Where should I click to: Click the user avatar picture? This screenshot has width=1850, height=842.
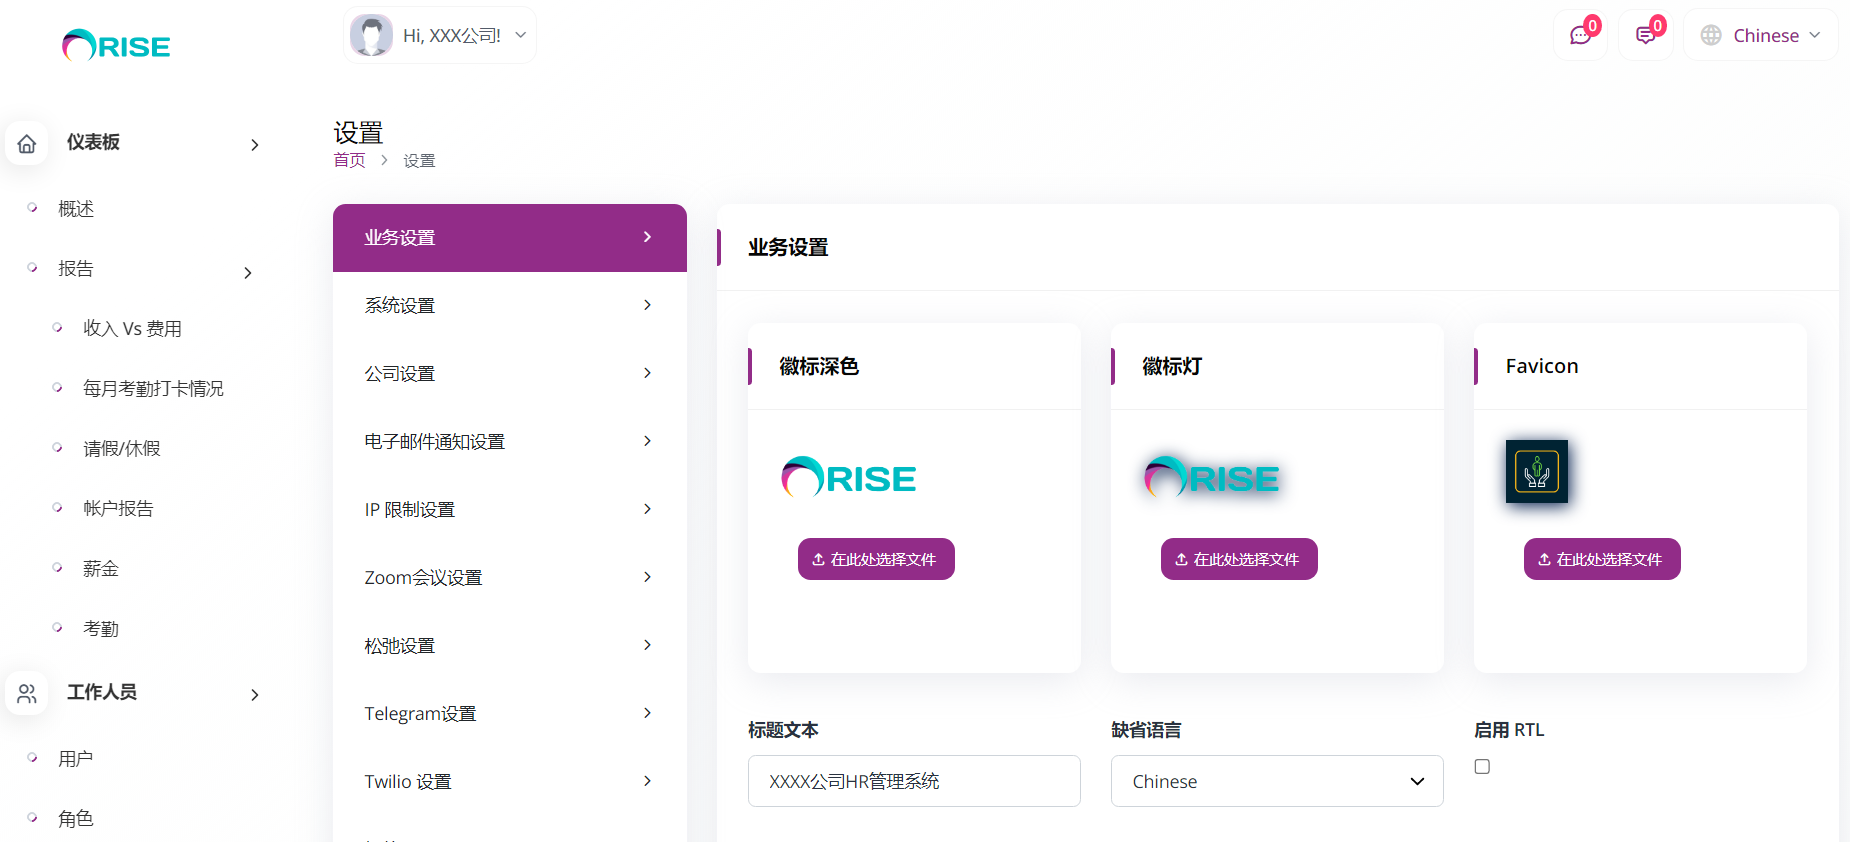coord(371,36)
